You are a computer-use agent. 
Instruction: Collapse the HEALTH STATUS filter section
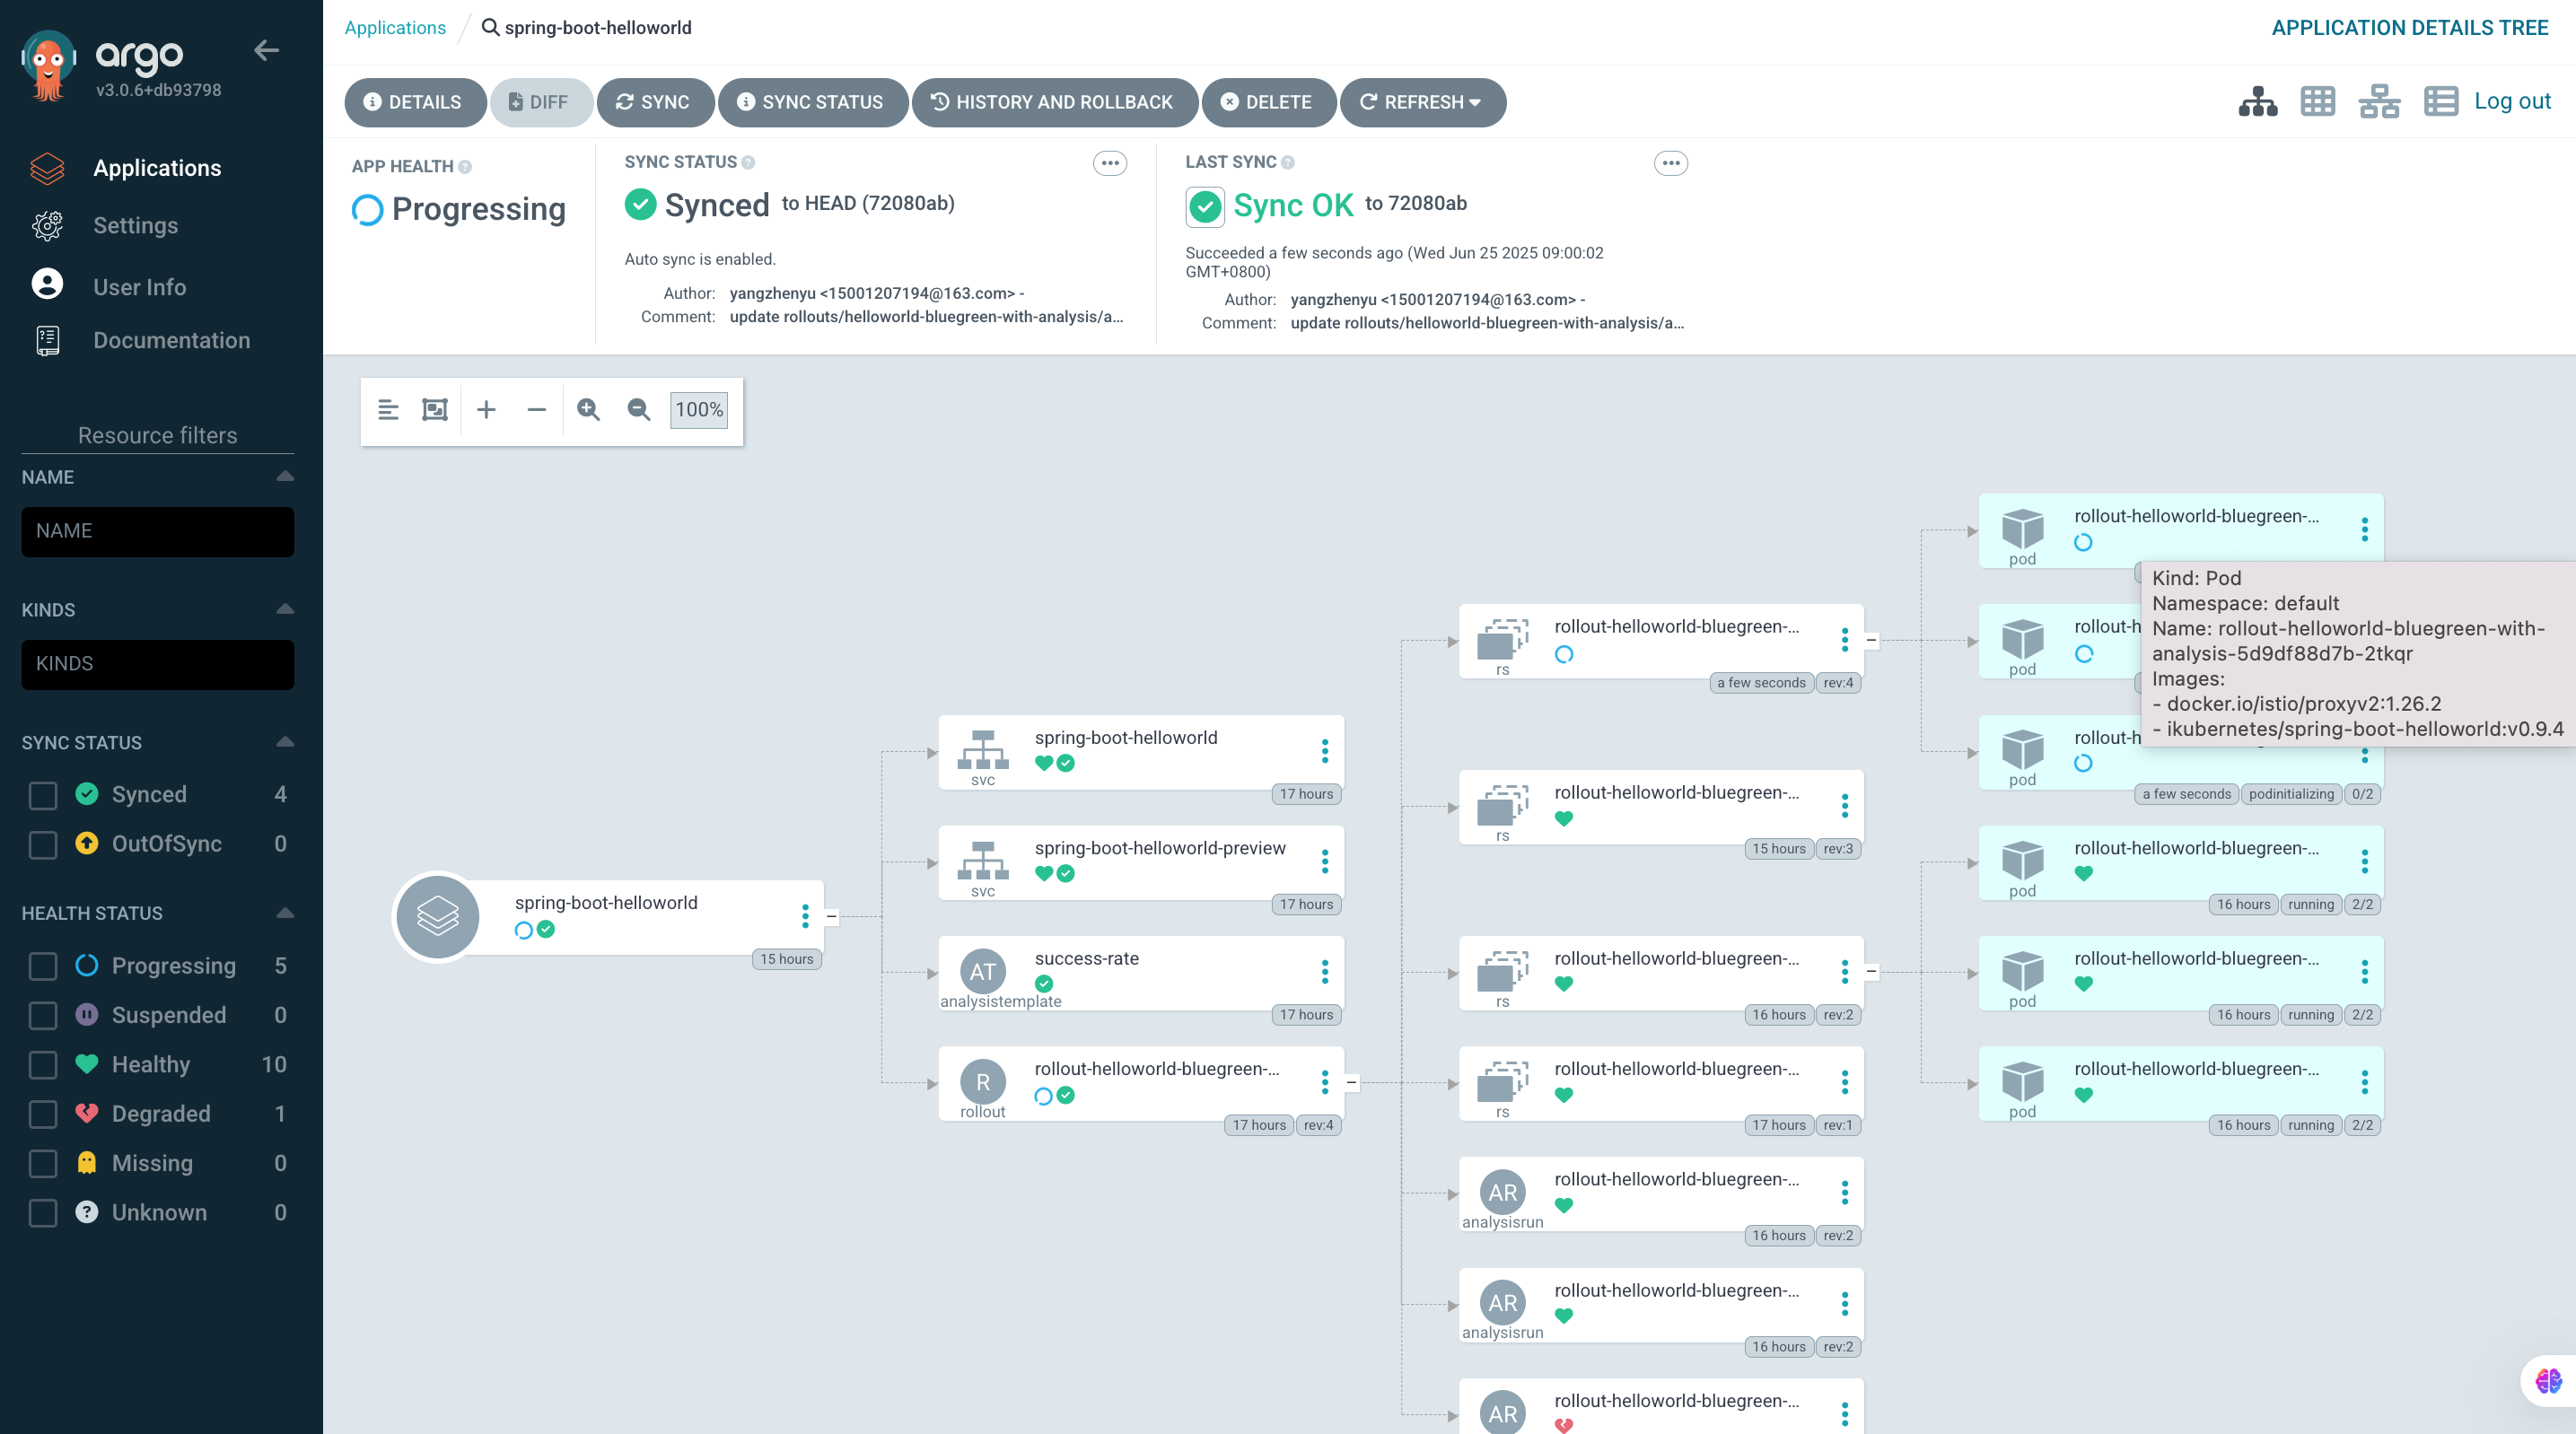coord(285,913)
